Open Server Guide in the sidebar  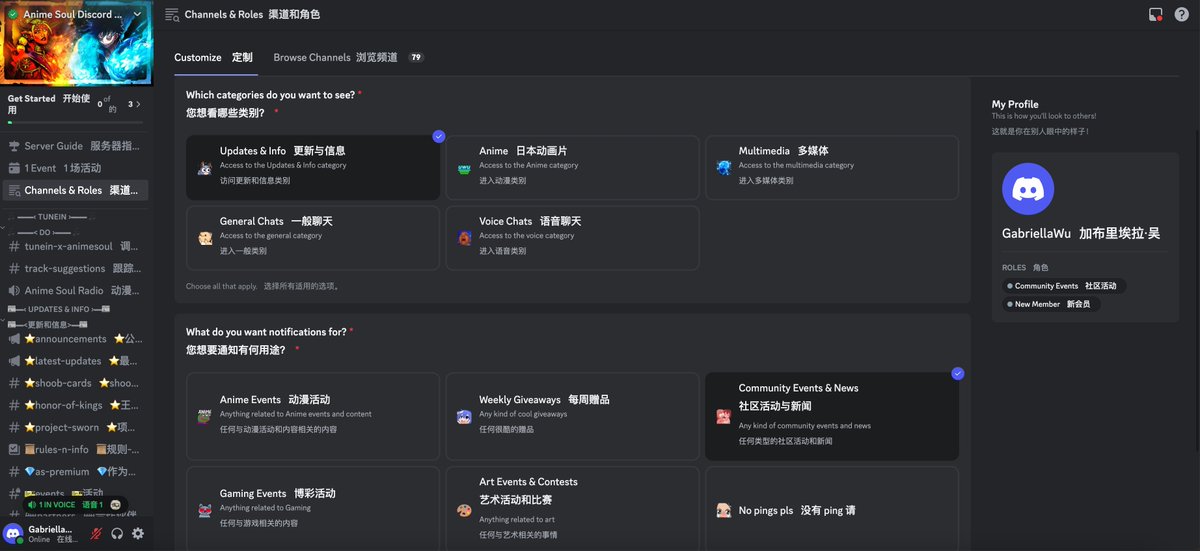click(74, 146)
